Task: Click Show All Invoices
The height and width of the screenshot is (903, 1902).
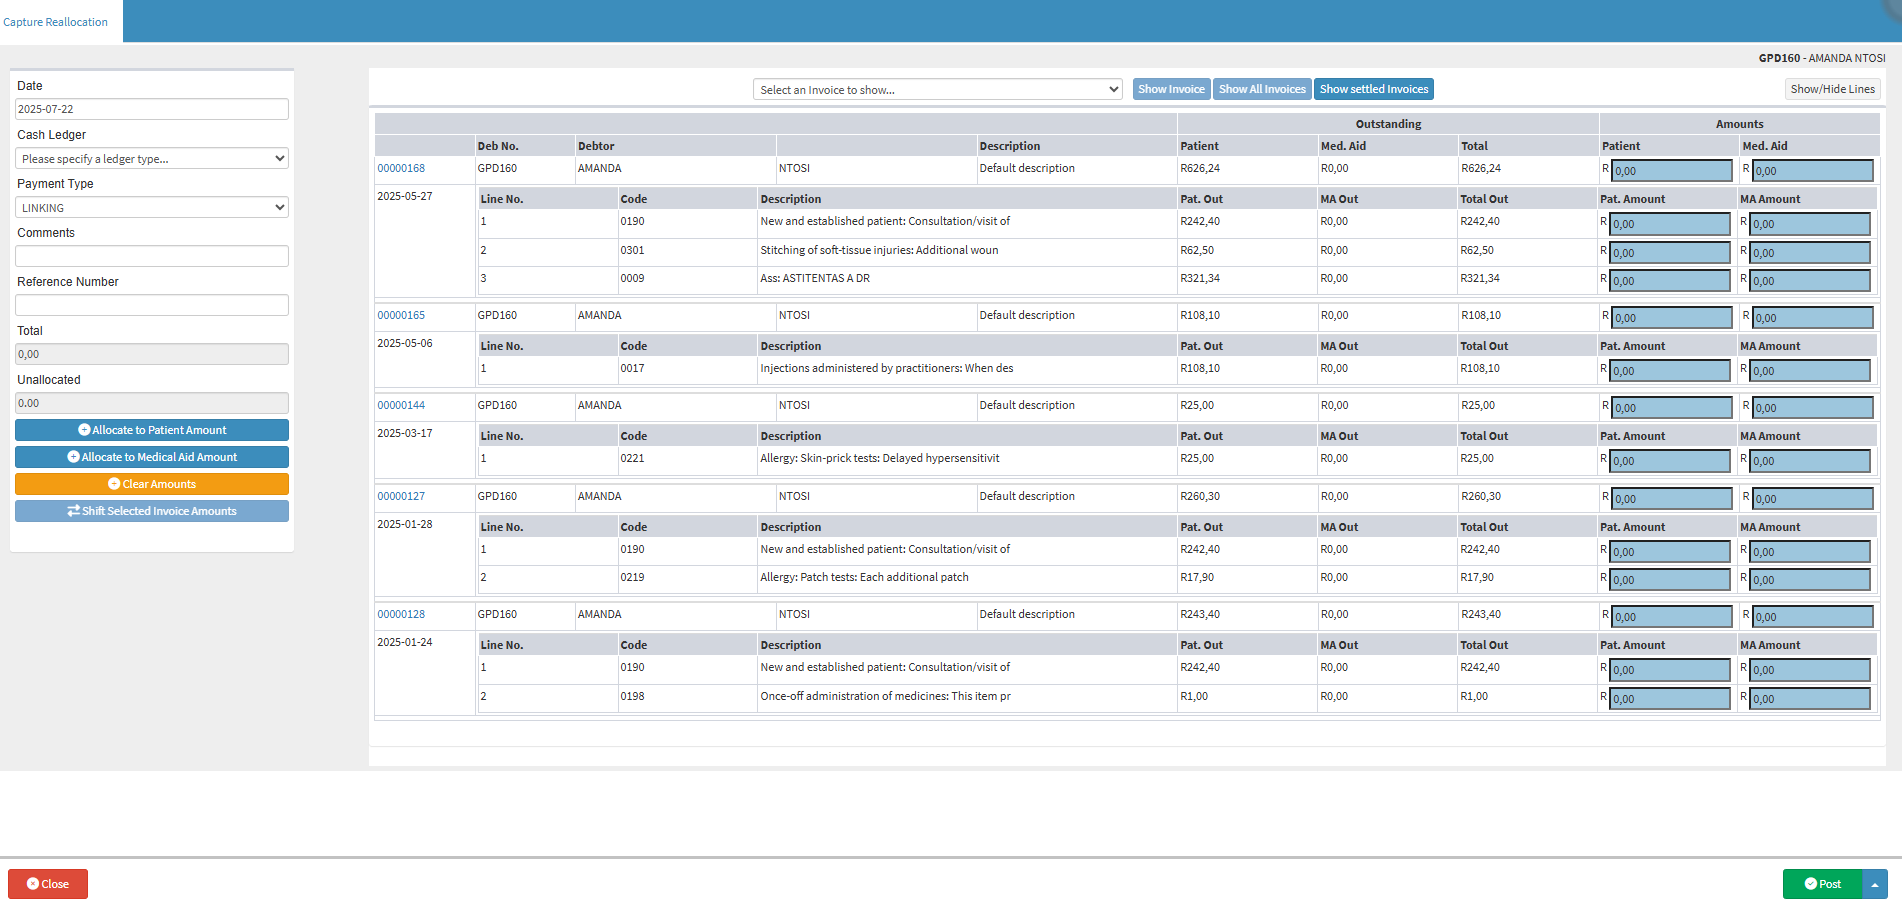Action: pyautogui.click(x=1262, y=89)
